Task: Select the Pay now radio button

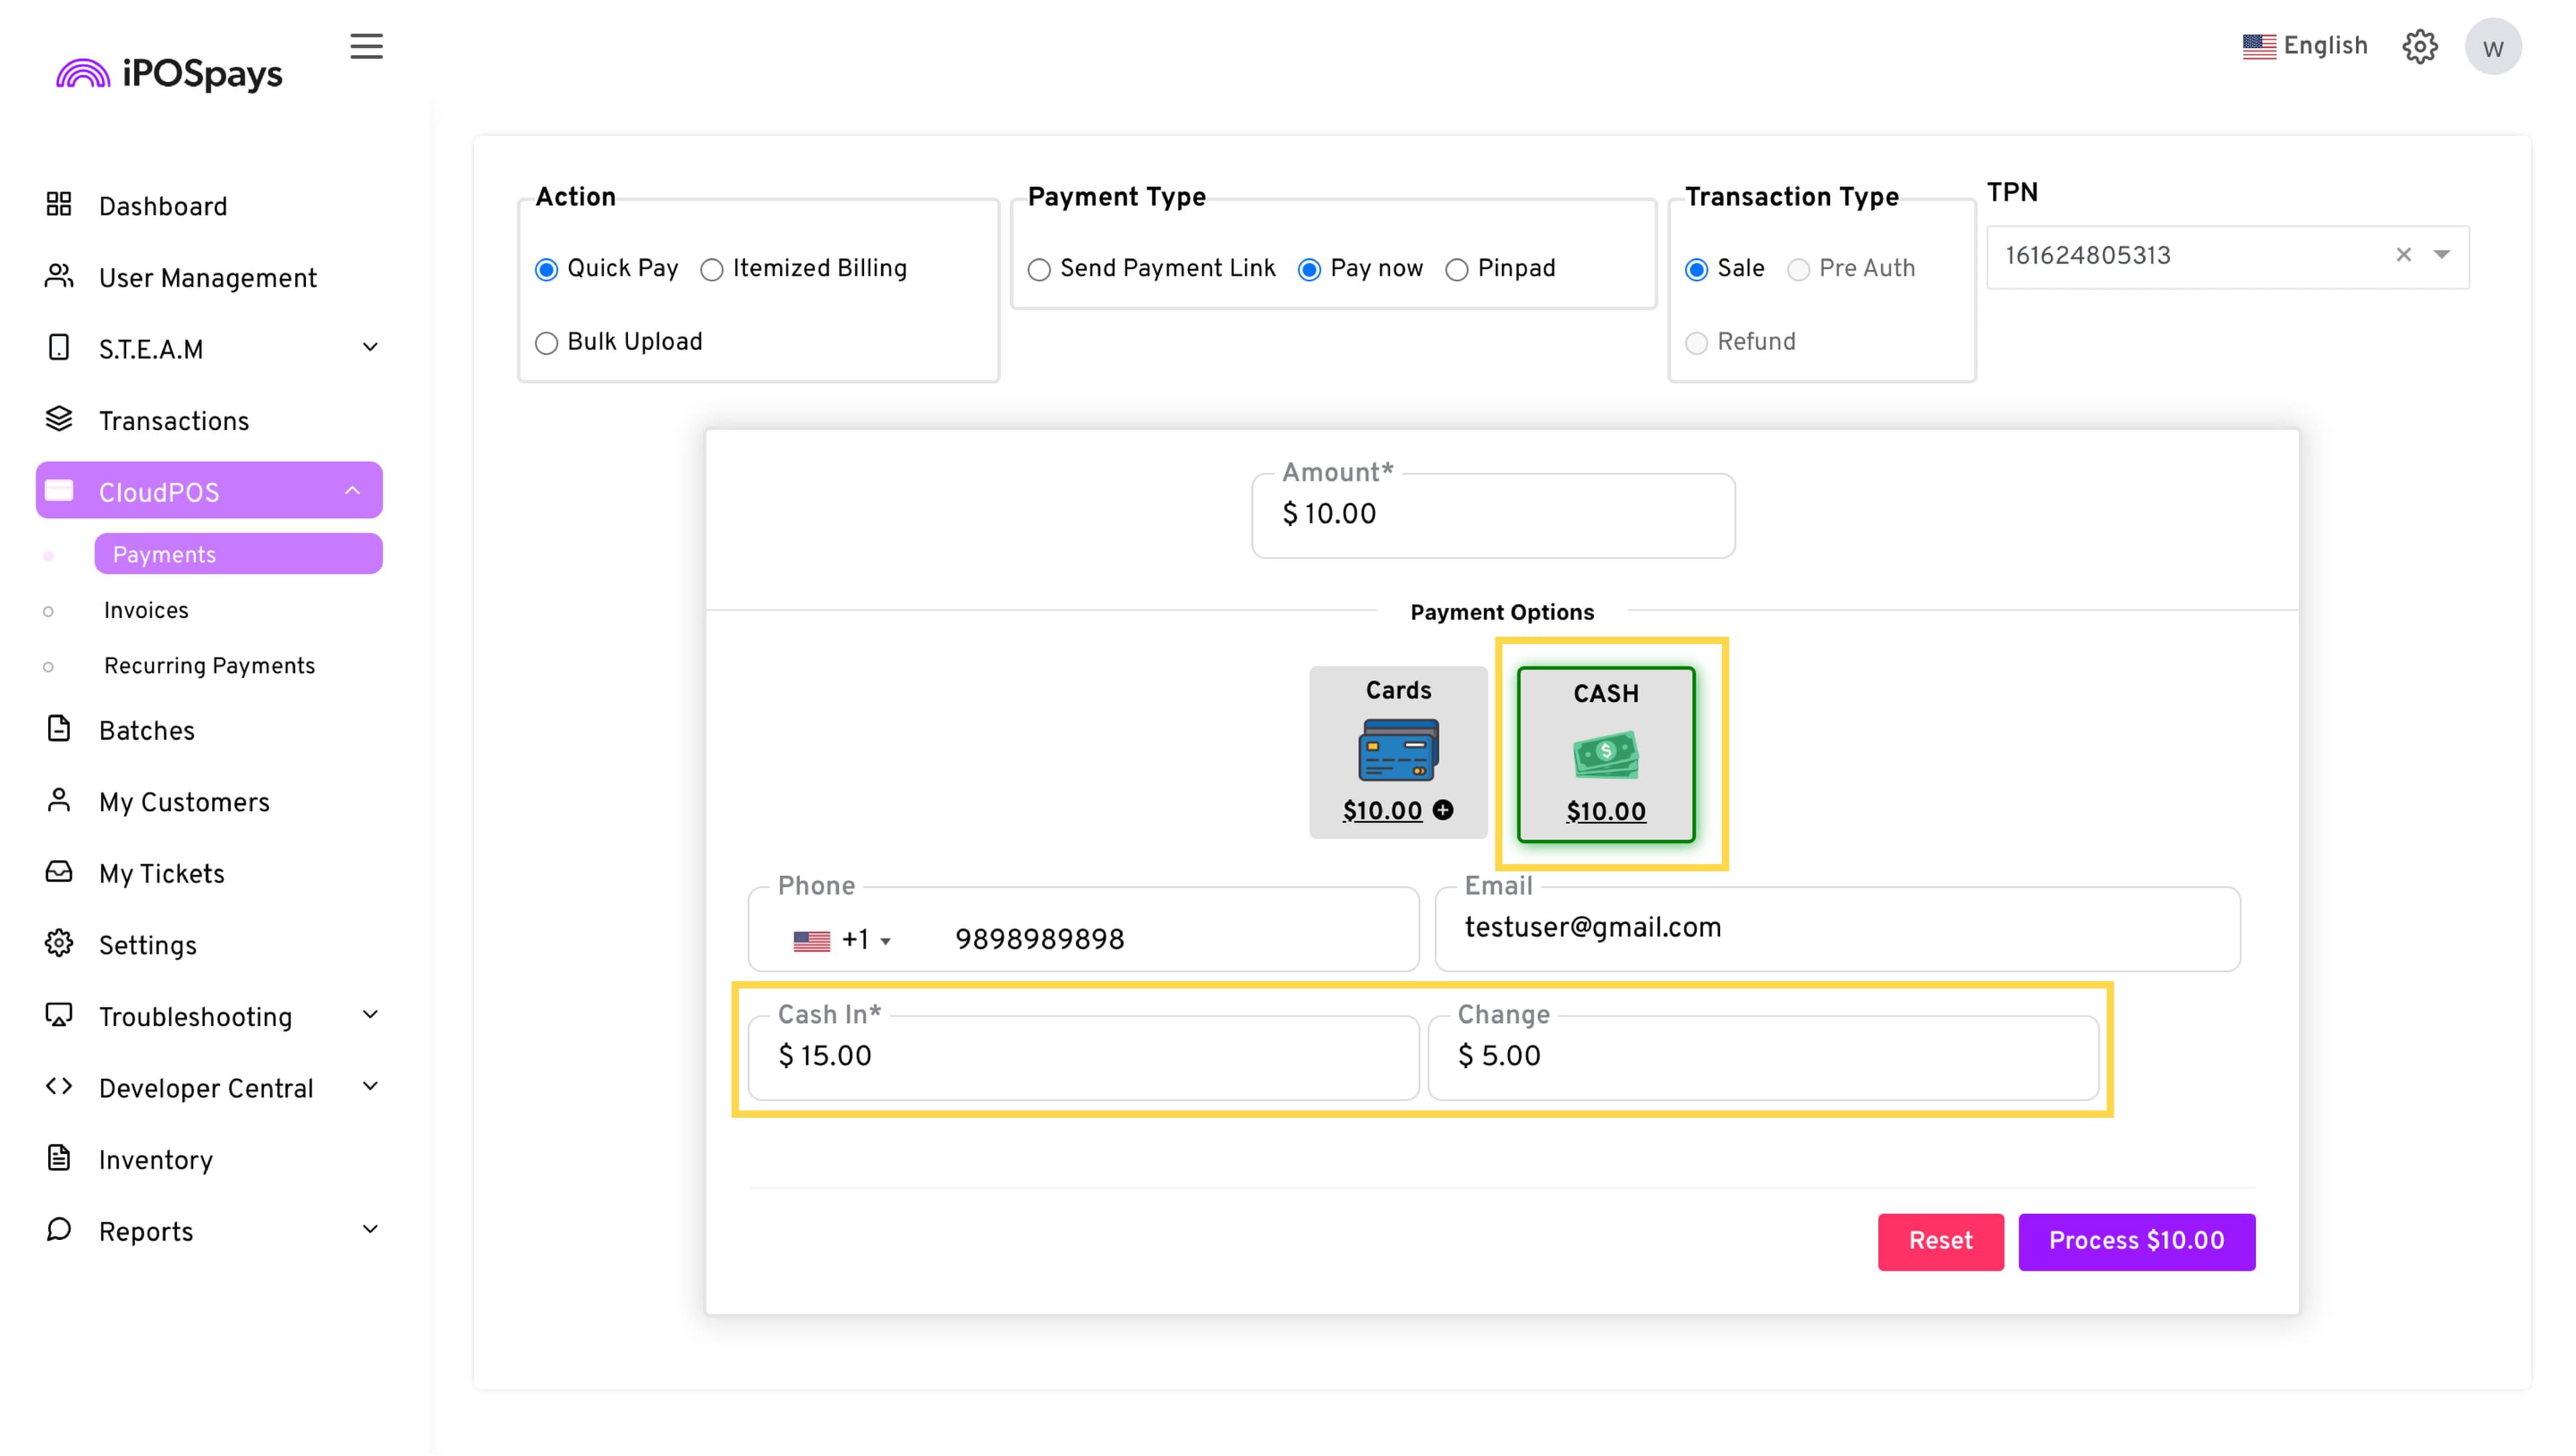Action: click(x=1309, y=270)
